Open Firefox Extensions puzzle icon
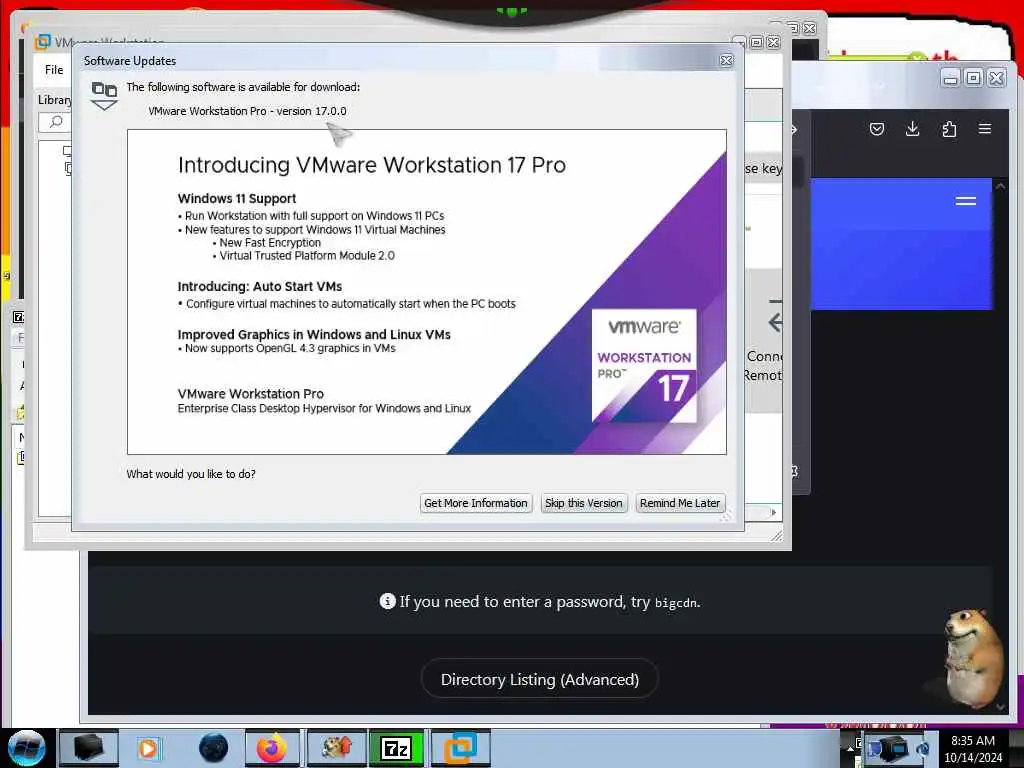 [949, 129]
